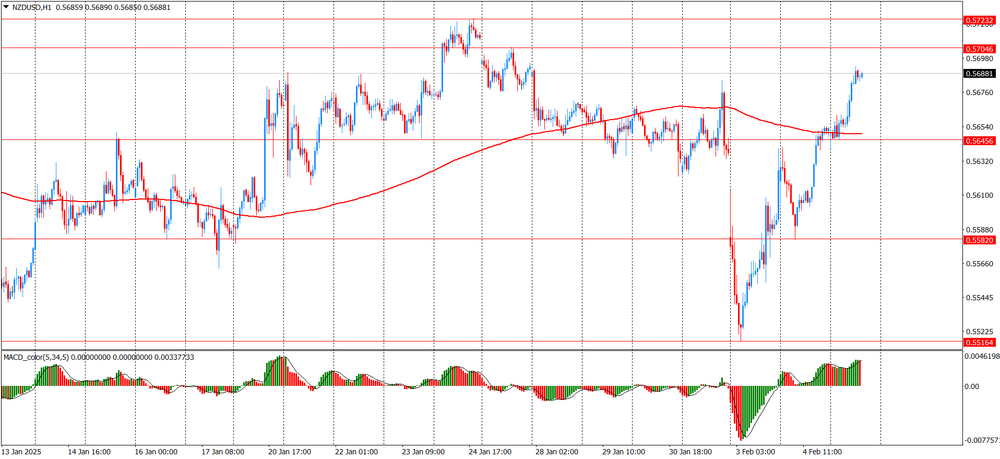Image resolution: width=1000 pixels, height=459 pixels.
Task: Select the 0.56456 red price label
Action: [980, 141]
